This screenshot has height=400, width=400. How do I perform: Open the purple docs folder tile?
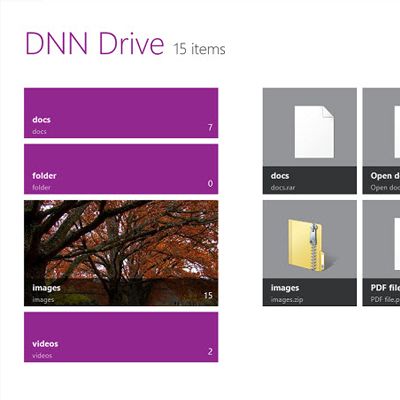[121, 113]
